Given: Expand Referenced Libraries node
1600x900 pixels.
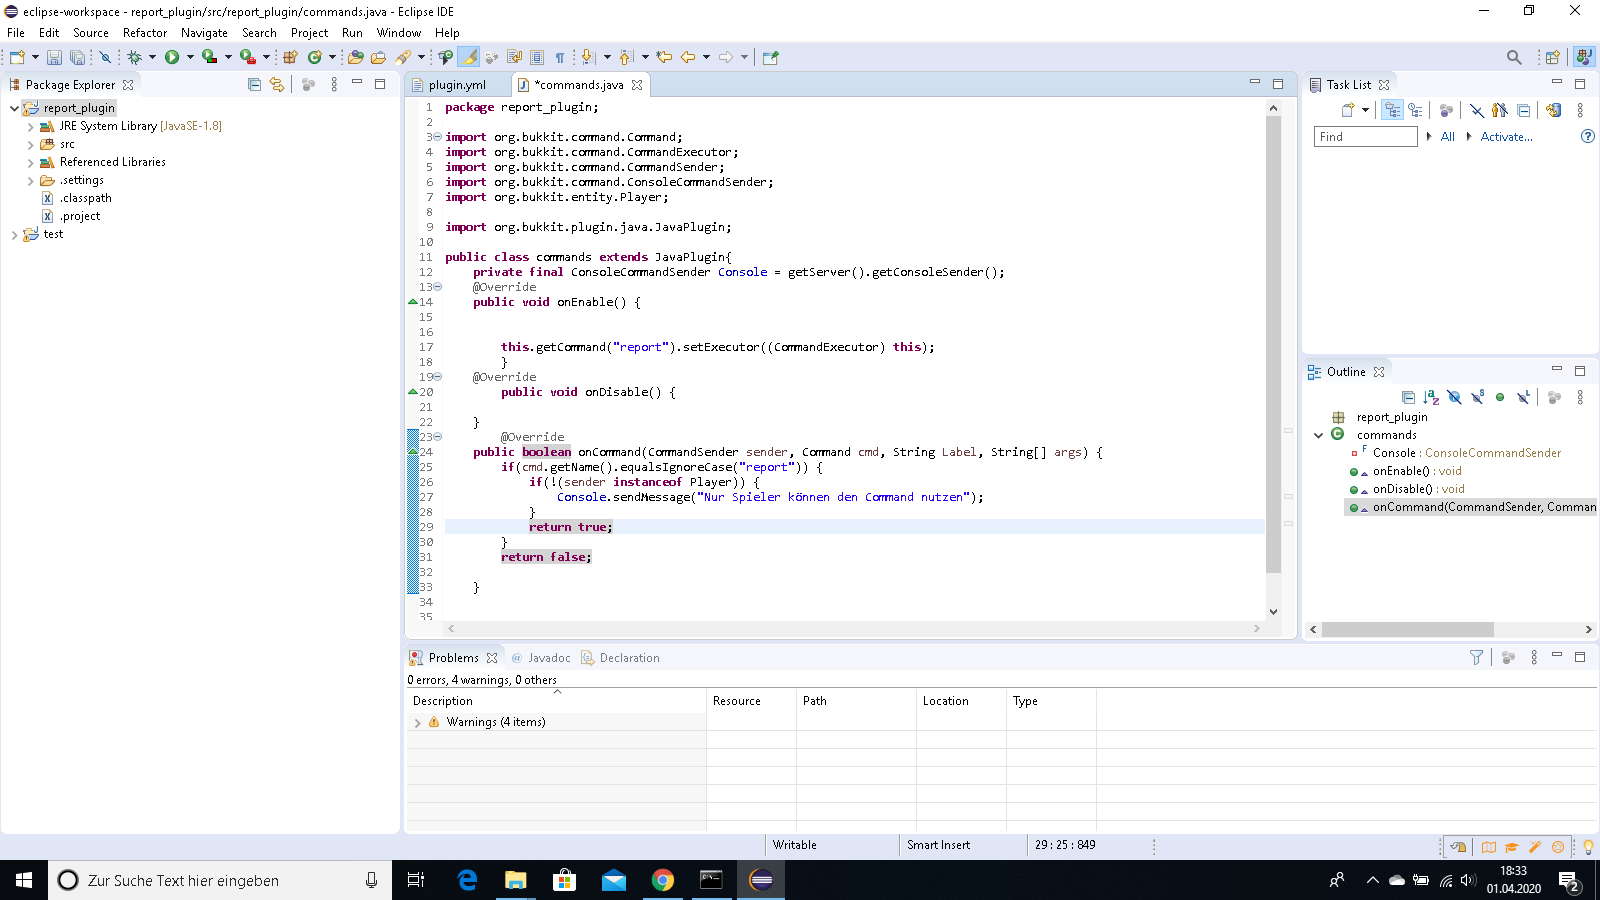Looking at the screenshot, I should (30, 162).
